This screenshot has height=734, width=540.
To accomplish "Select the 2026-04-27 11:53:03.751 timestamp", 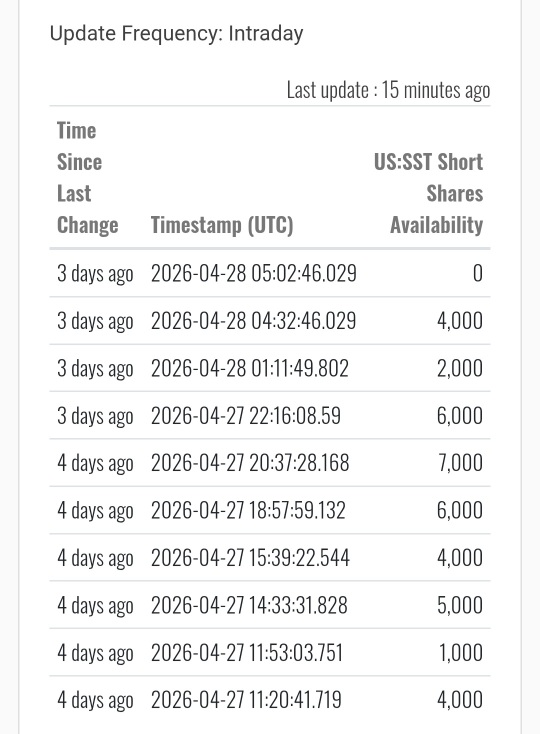I will pyautogui.click(x=247, y=653).
